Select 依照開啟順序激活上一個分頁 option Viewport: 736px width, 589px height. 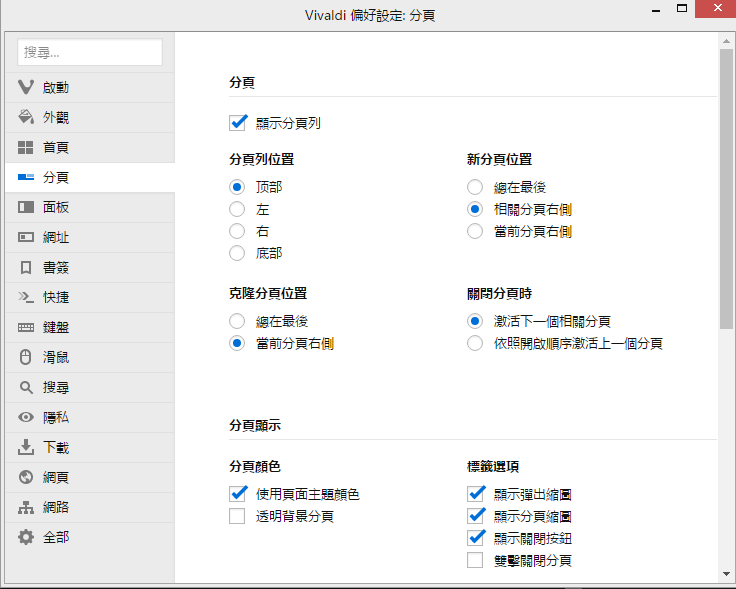click(x=475, y=343)
